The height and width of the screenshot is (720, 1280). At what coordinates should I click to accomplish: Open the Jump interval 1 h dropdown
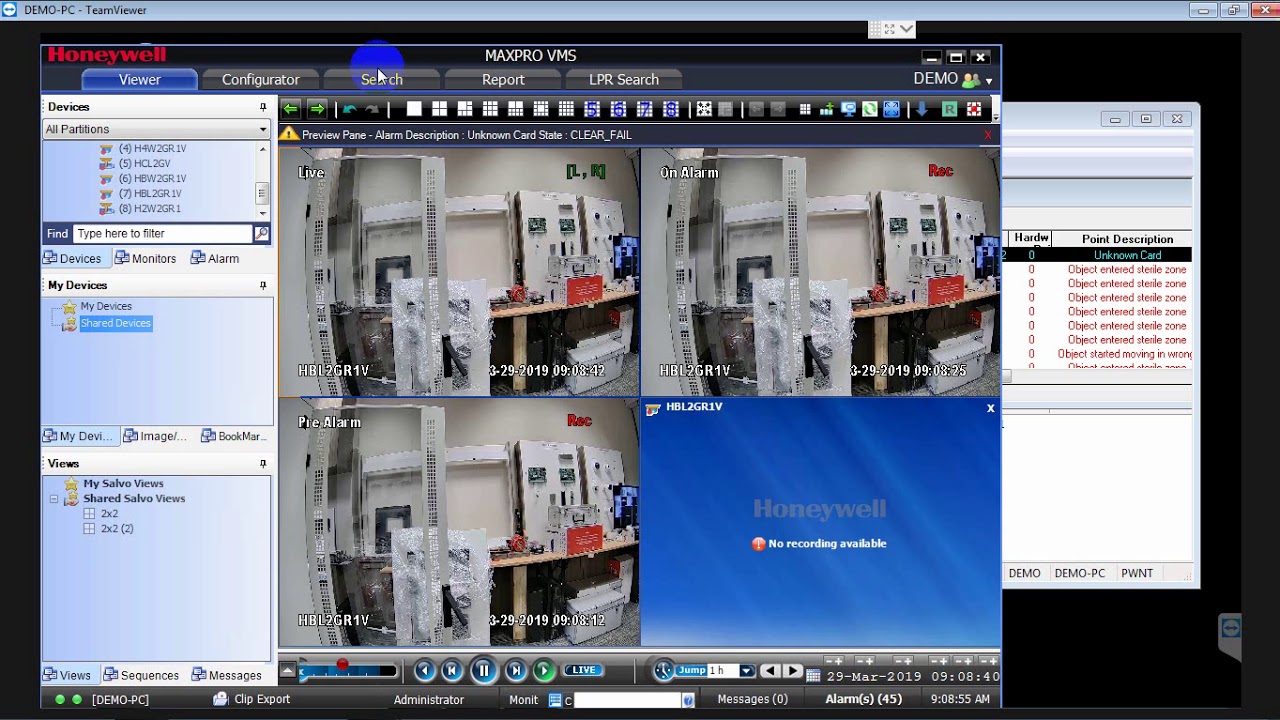pos(746,671)
